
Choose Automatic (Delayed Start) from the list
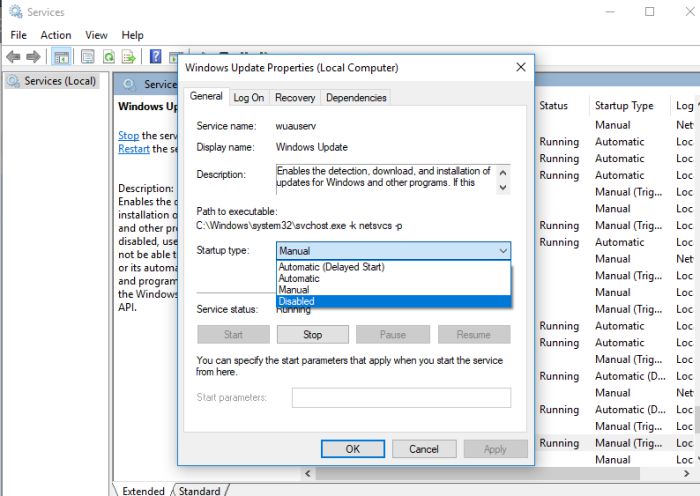[393, 267]
